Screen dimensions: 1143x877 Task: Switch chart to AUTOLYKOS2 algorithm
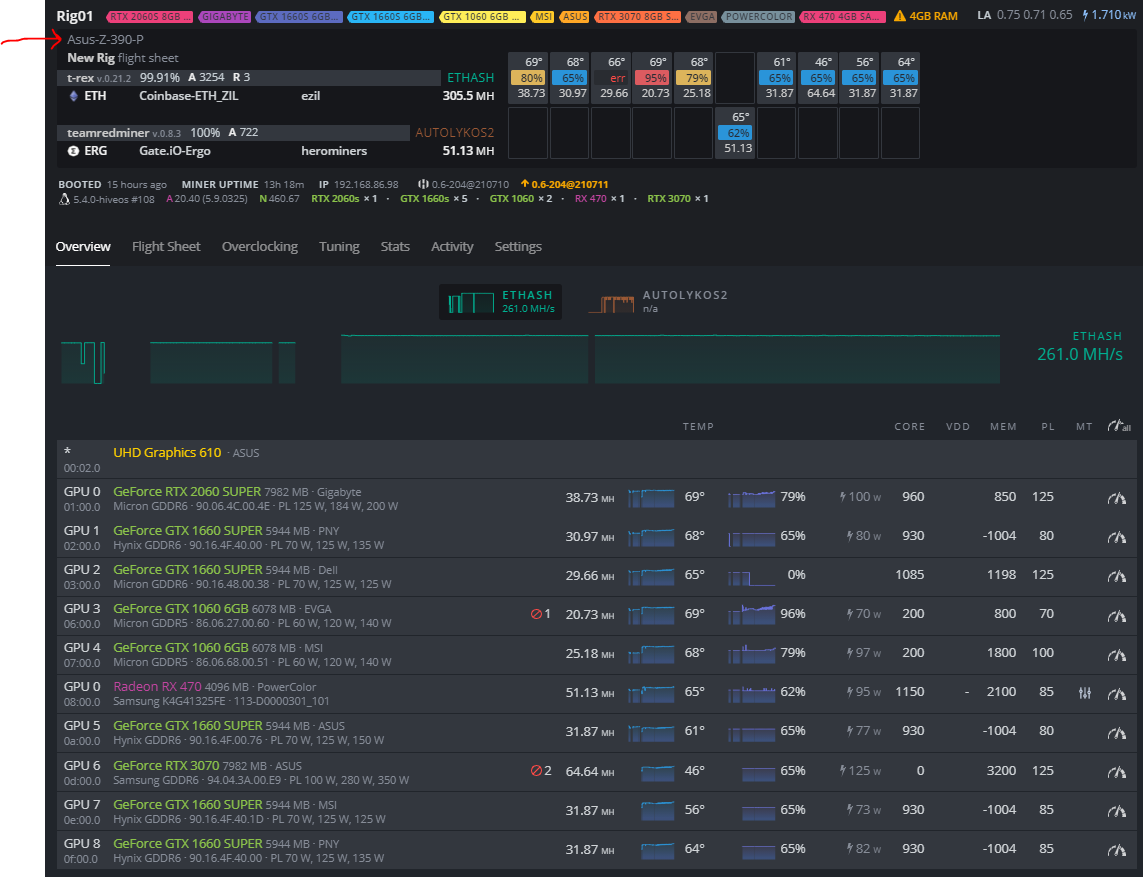(x=658, y=301)
